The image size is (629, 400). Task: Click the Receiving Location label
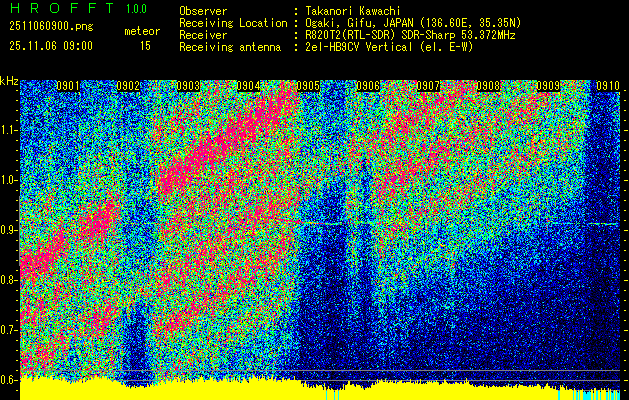pos(233,23)
